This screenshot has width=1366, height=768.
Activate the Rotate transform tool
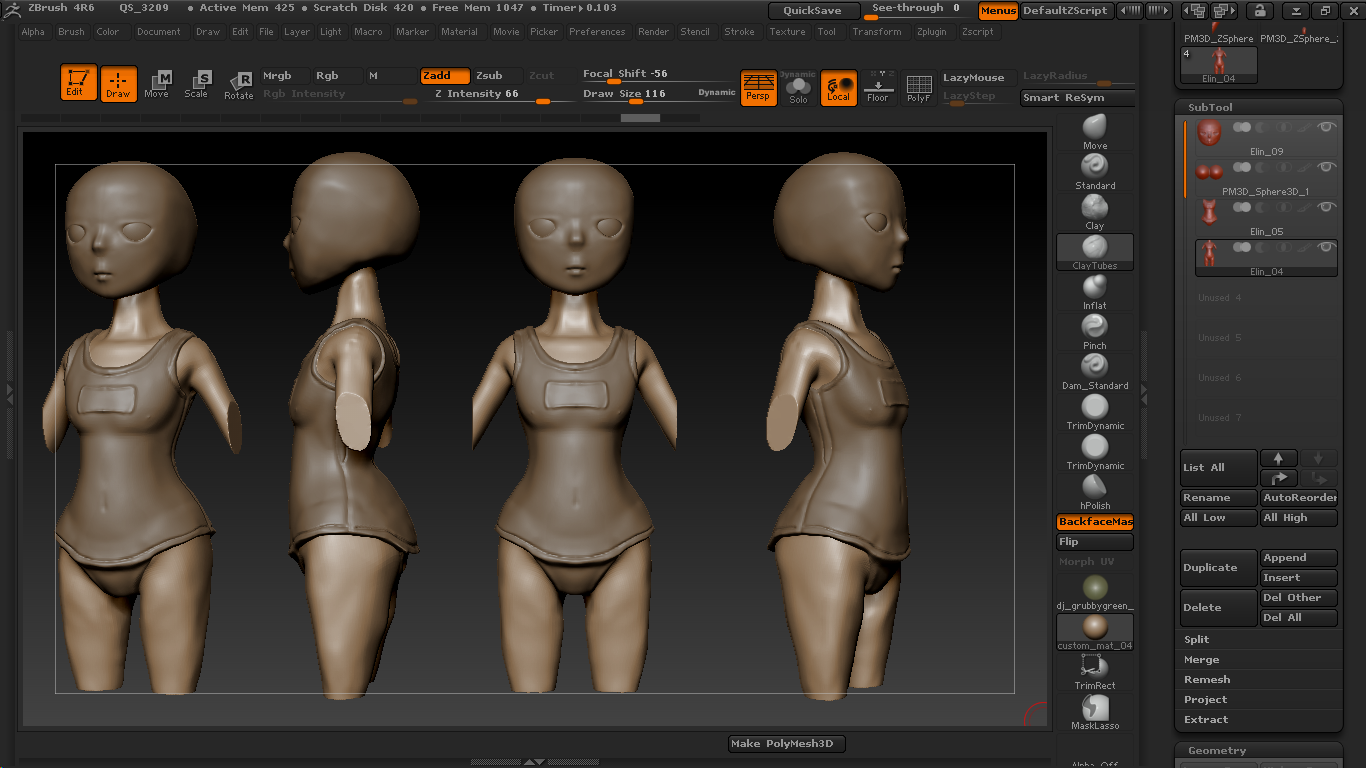click(x=239, y=84)
